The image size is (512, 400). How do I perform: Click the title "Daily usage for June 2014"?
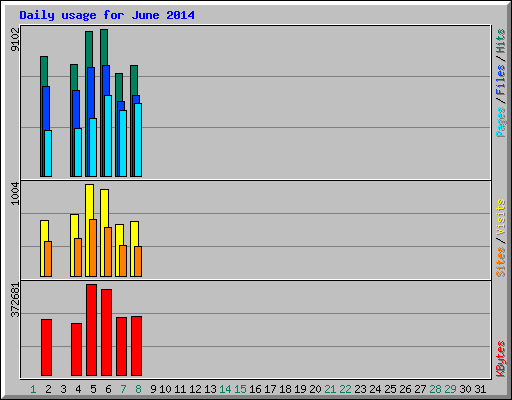click(x=107, y=15)
